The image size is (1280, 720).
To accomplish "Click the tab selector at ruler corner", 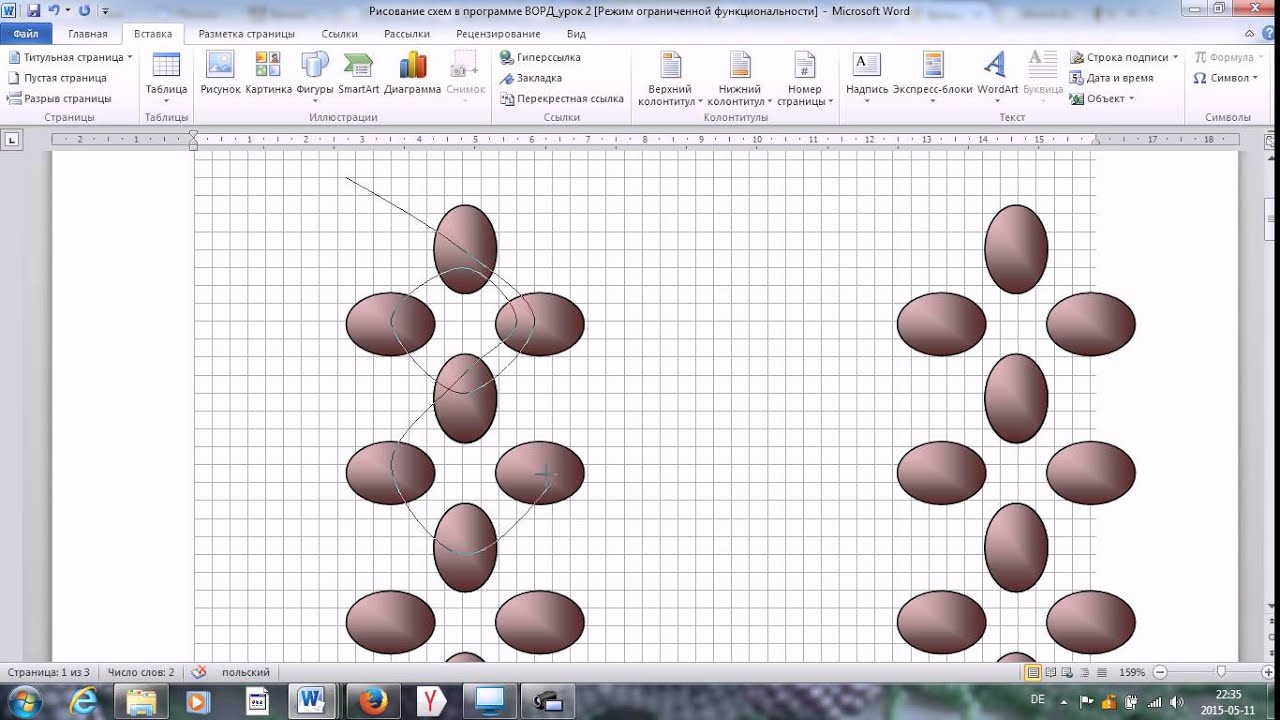I will coord(12,140).
